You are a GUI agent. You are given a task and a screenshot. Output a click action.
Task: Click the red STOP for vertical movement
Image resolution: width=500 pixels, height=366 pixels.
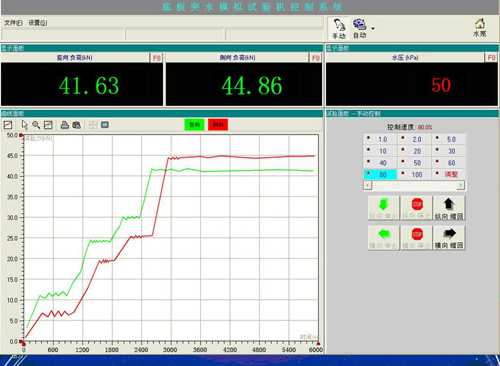click(417, 208)
